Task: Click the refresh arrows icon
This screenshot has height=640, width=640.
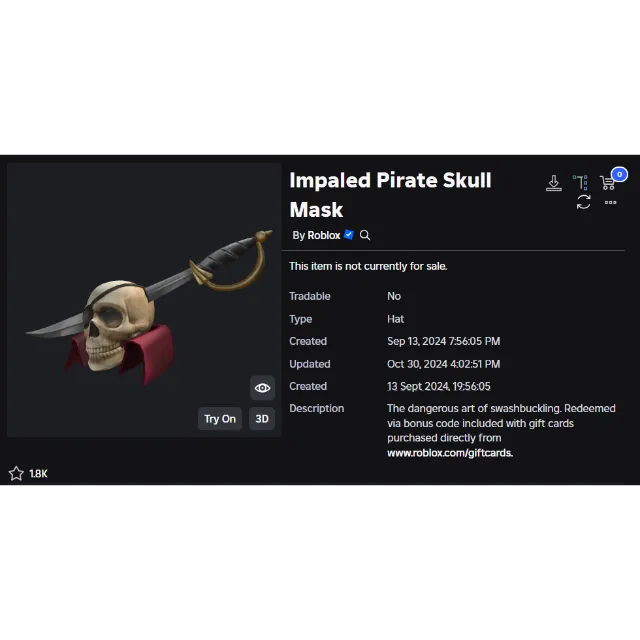Action: tap(583, 202)
